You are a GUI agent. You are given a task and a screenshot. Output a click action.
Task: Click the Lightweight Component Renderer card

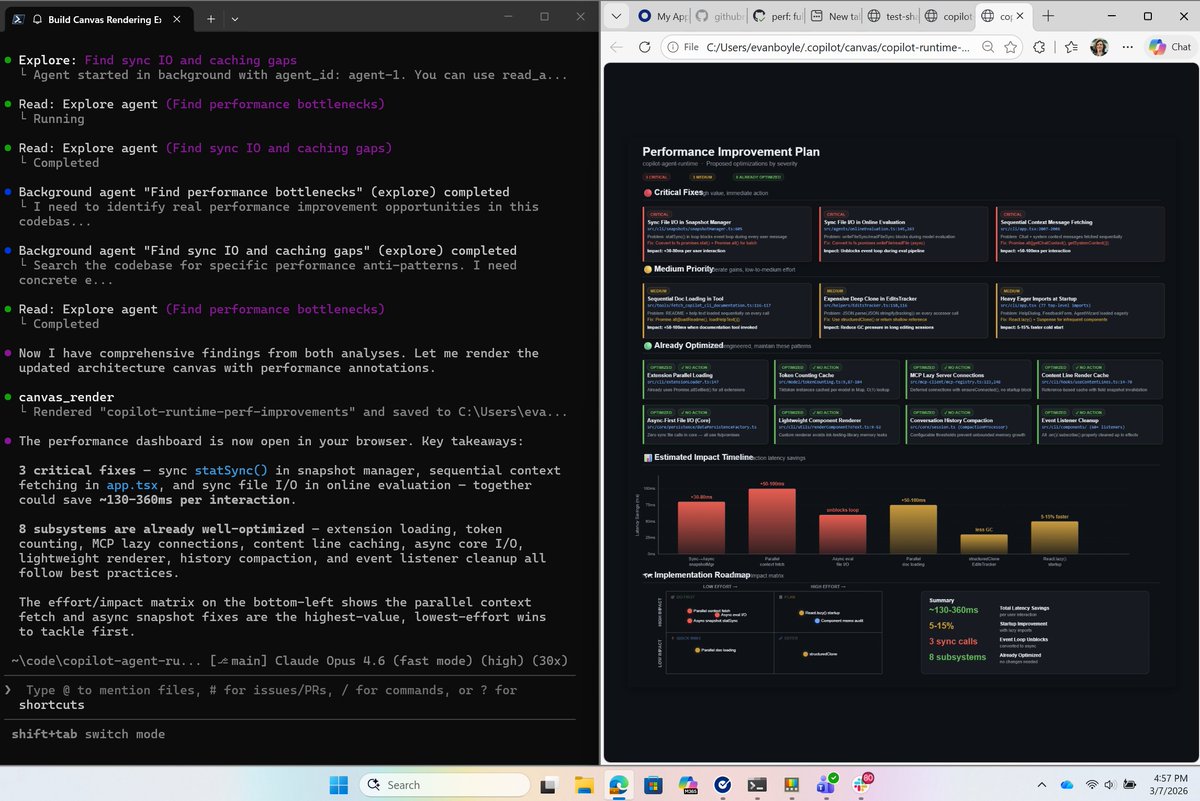[837, 423]
